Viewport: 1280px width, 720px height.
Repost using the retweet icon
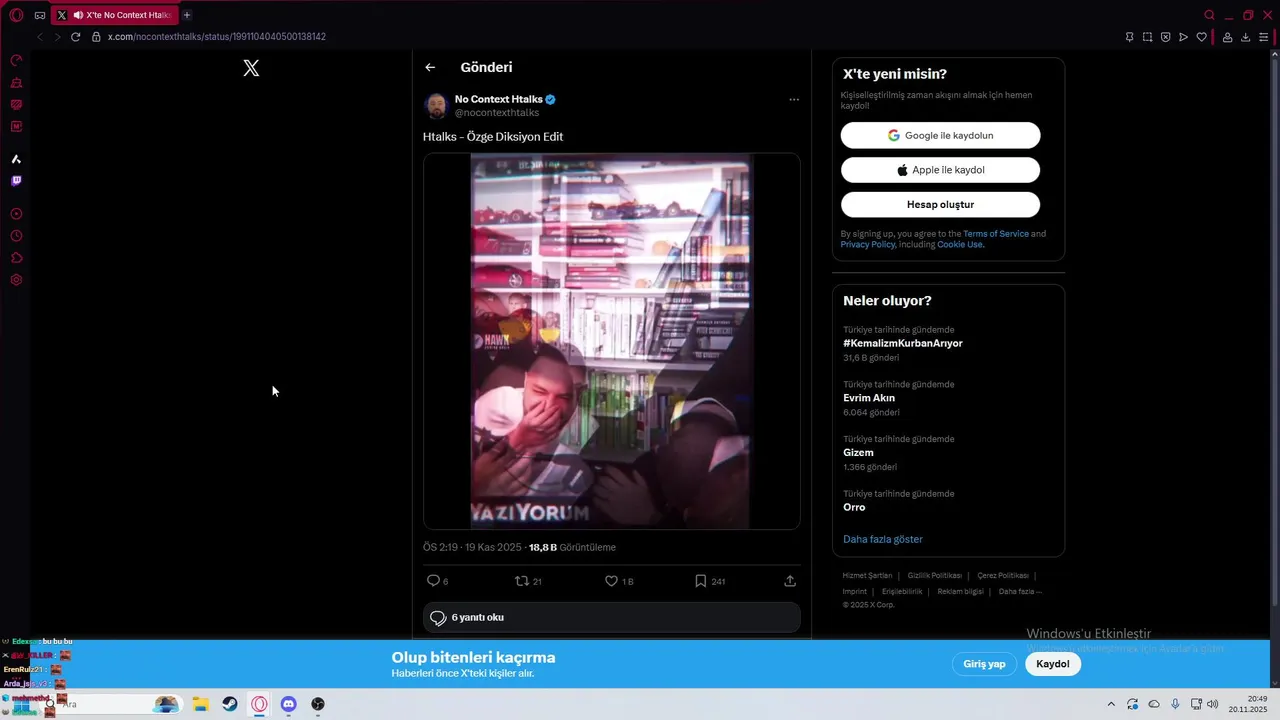[521, 581]
